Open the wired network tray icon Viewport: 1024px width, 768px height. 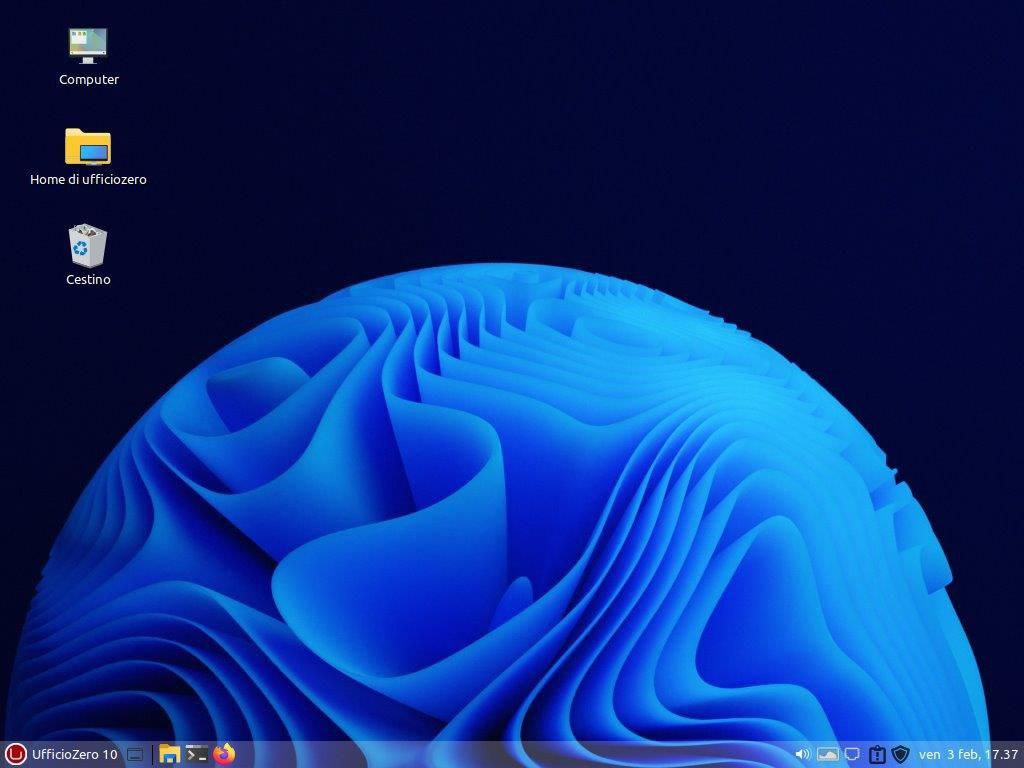click(x=852, y=754)
